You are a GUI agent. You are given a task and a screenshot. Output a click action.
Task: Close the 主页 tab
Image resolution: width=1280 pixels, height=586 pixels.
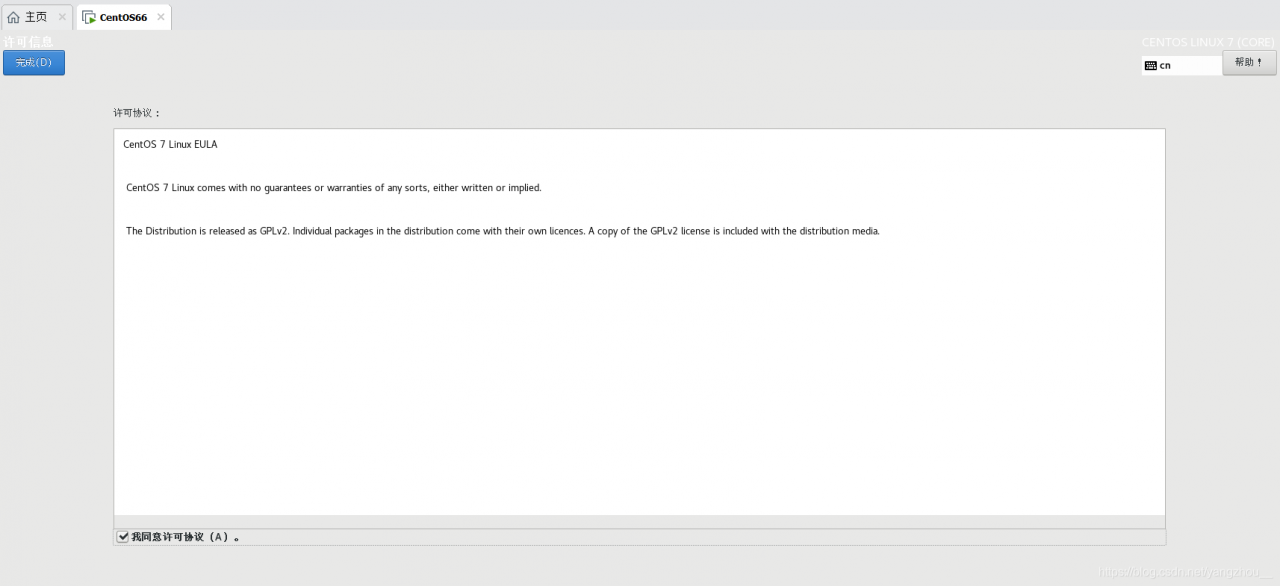point(62,17)
